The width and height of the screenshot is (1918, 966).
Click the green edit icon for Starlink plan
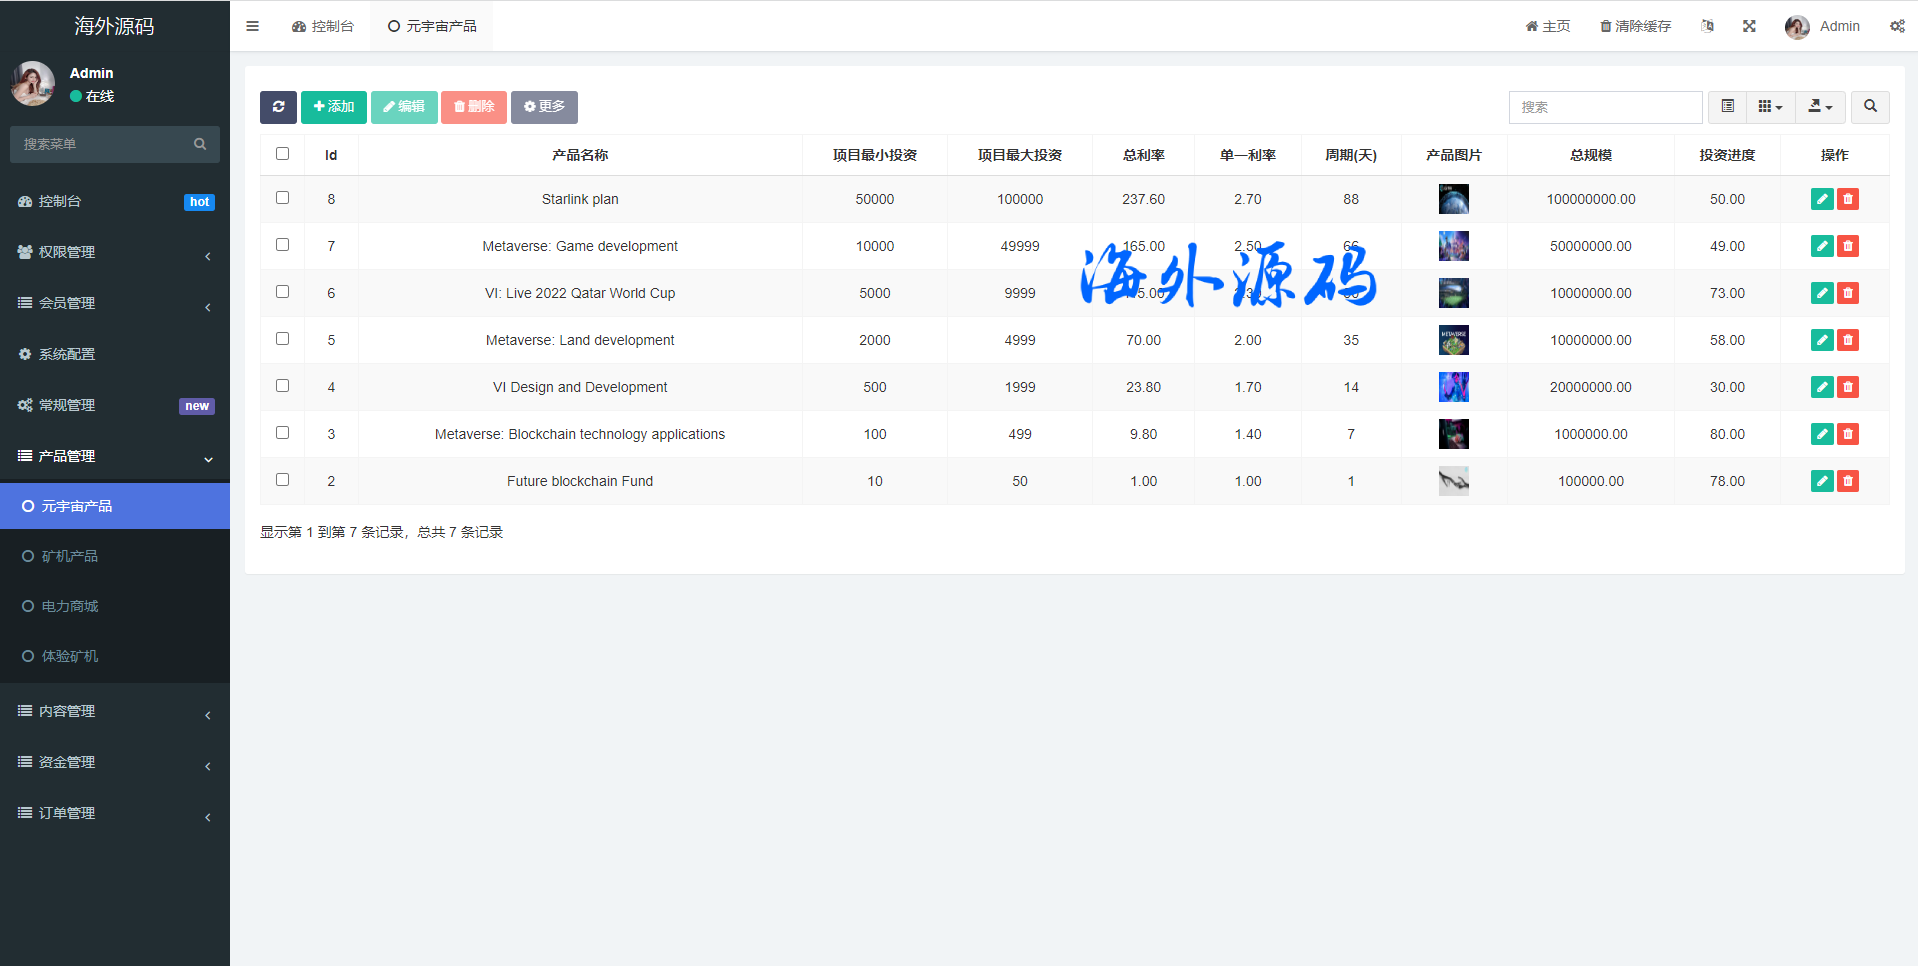[1821, 199]
